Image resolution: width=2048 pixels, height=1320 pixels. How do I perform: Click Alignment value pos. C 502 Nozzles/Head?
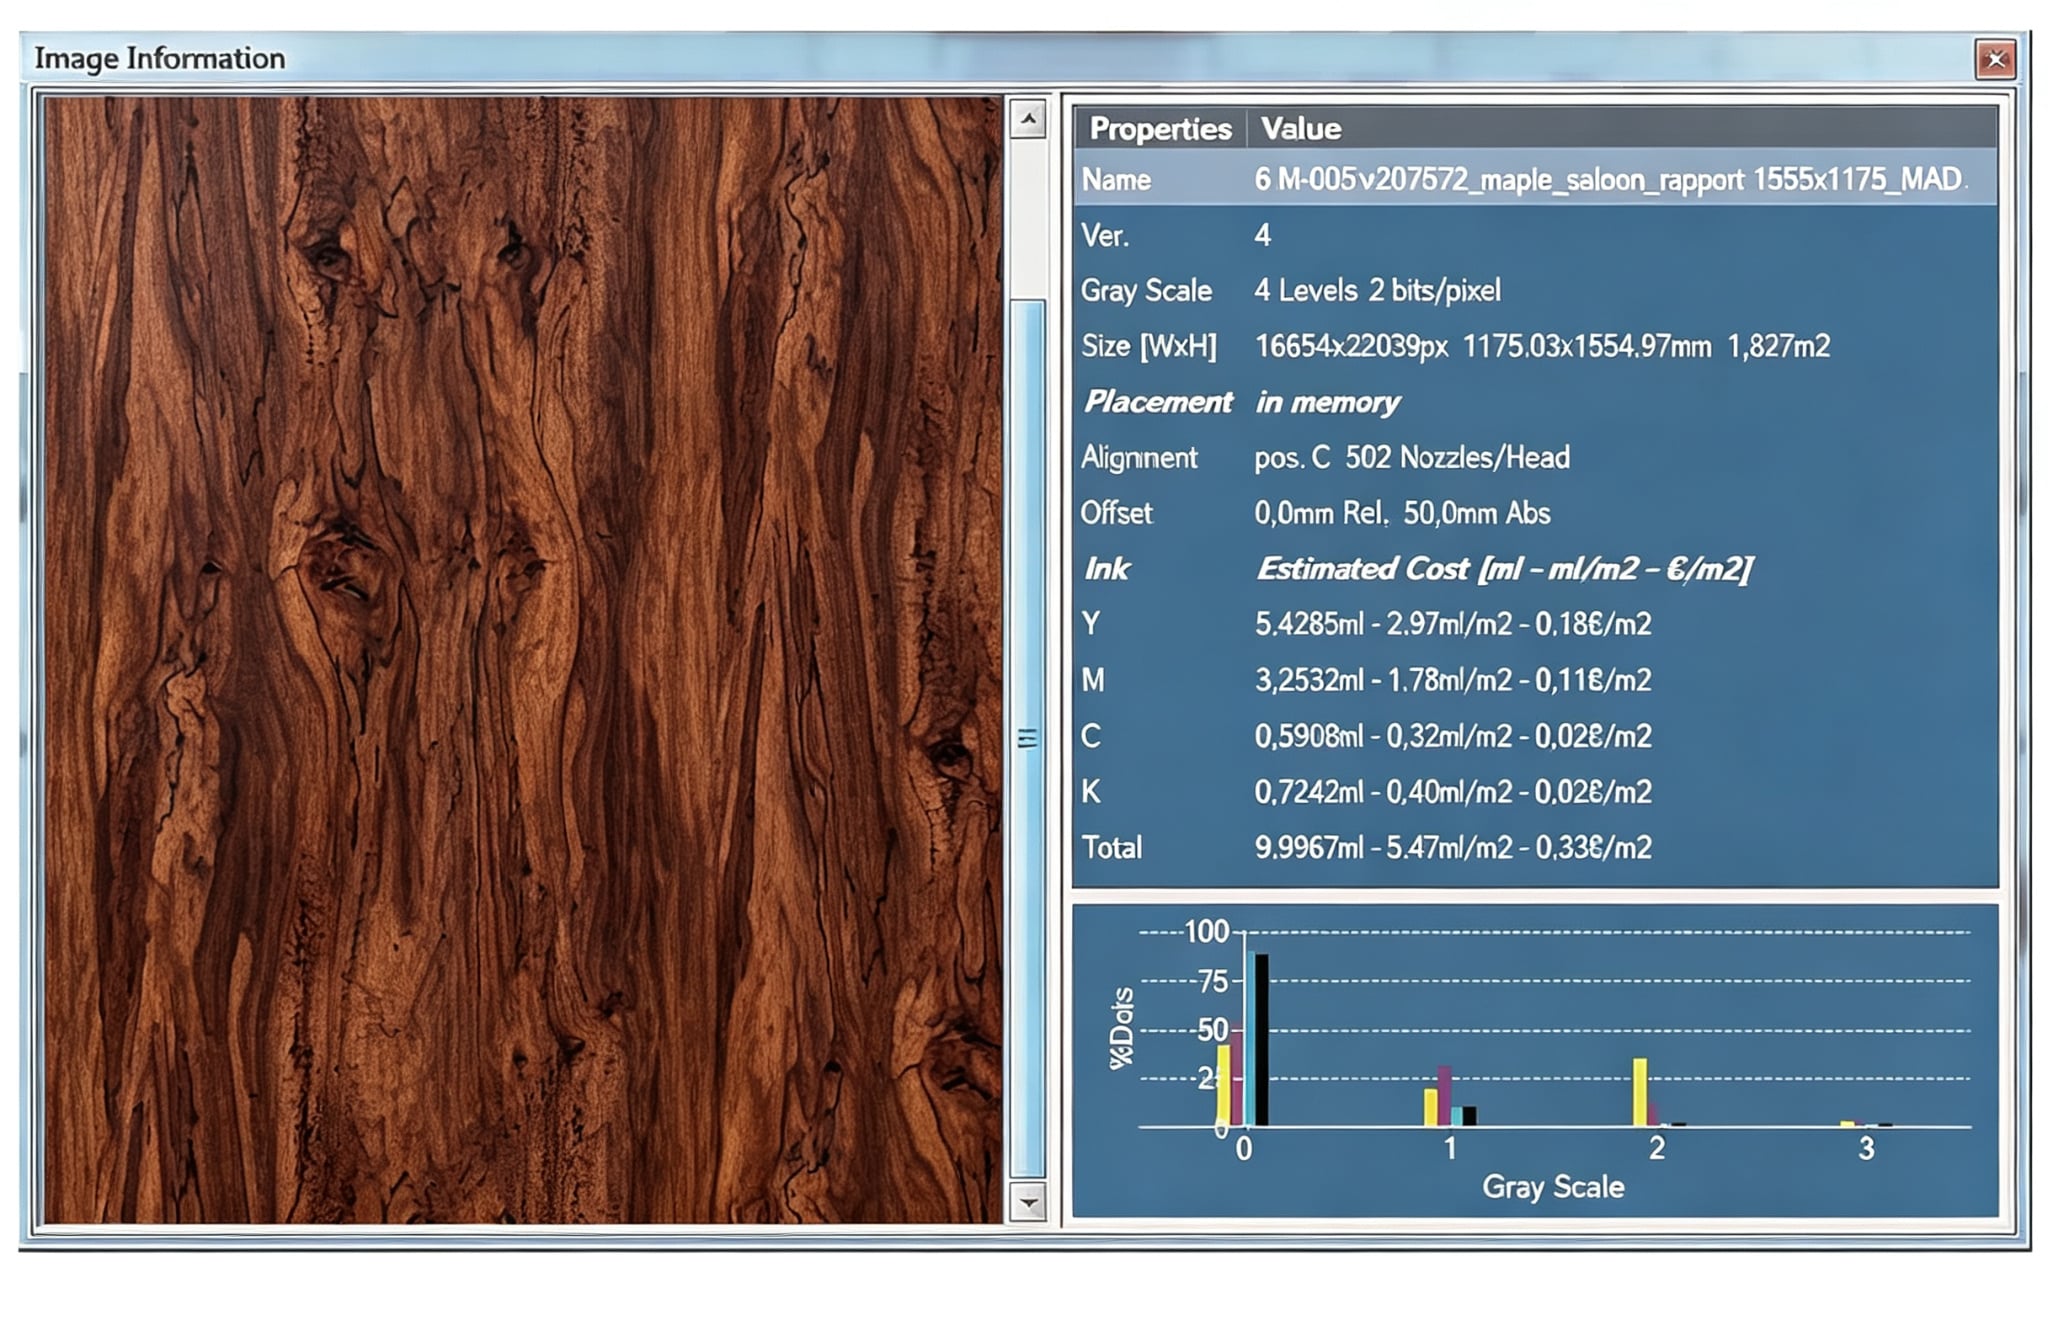click(x=1412, y=458)
